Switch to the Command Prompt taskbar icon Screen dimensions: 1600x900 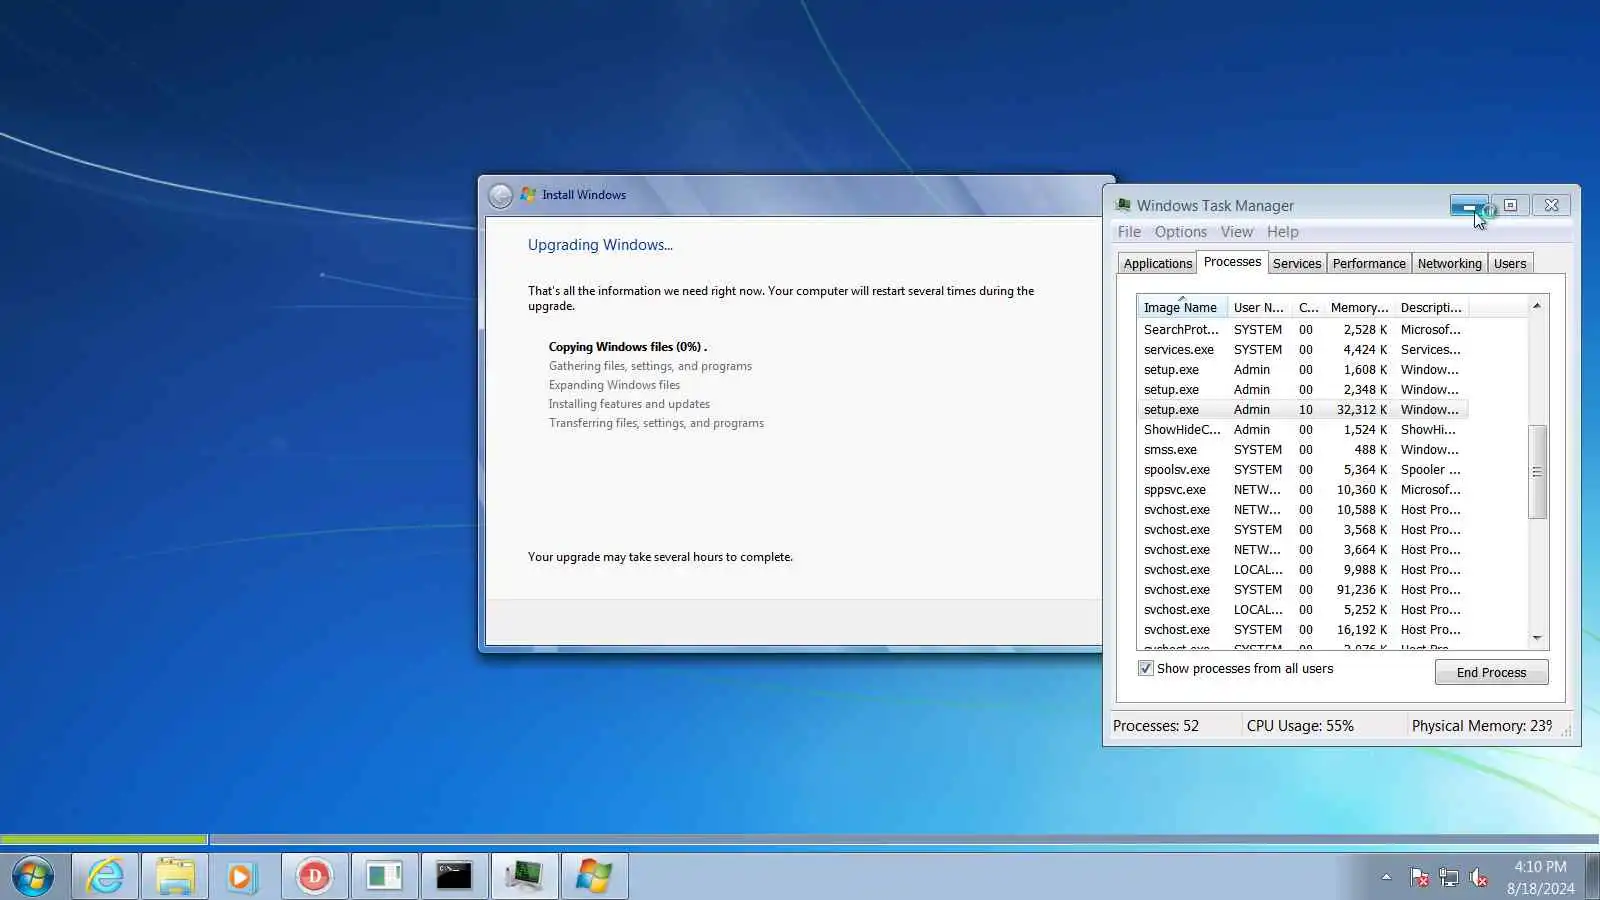click(454, 876)
